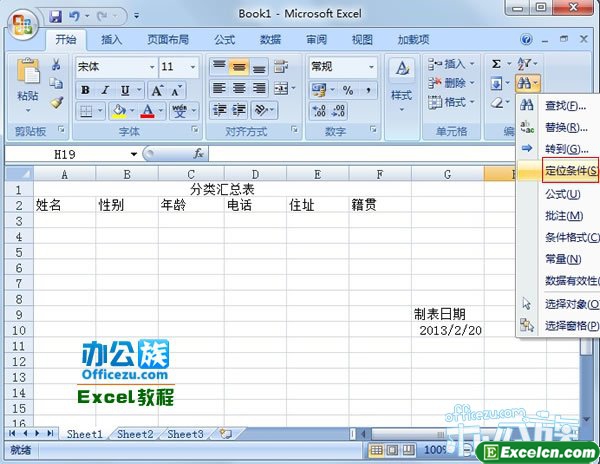The width and height of the screenshot is (600, 464).
Task: Open the 格式 cells dropdown
Action: click(x=452, y=102)
